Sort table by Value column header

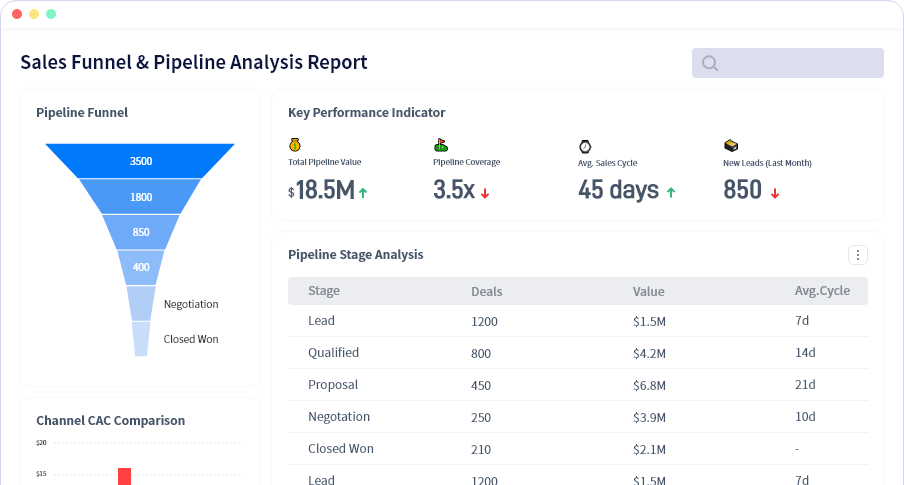648,291
